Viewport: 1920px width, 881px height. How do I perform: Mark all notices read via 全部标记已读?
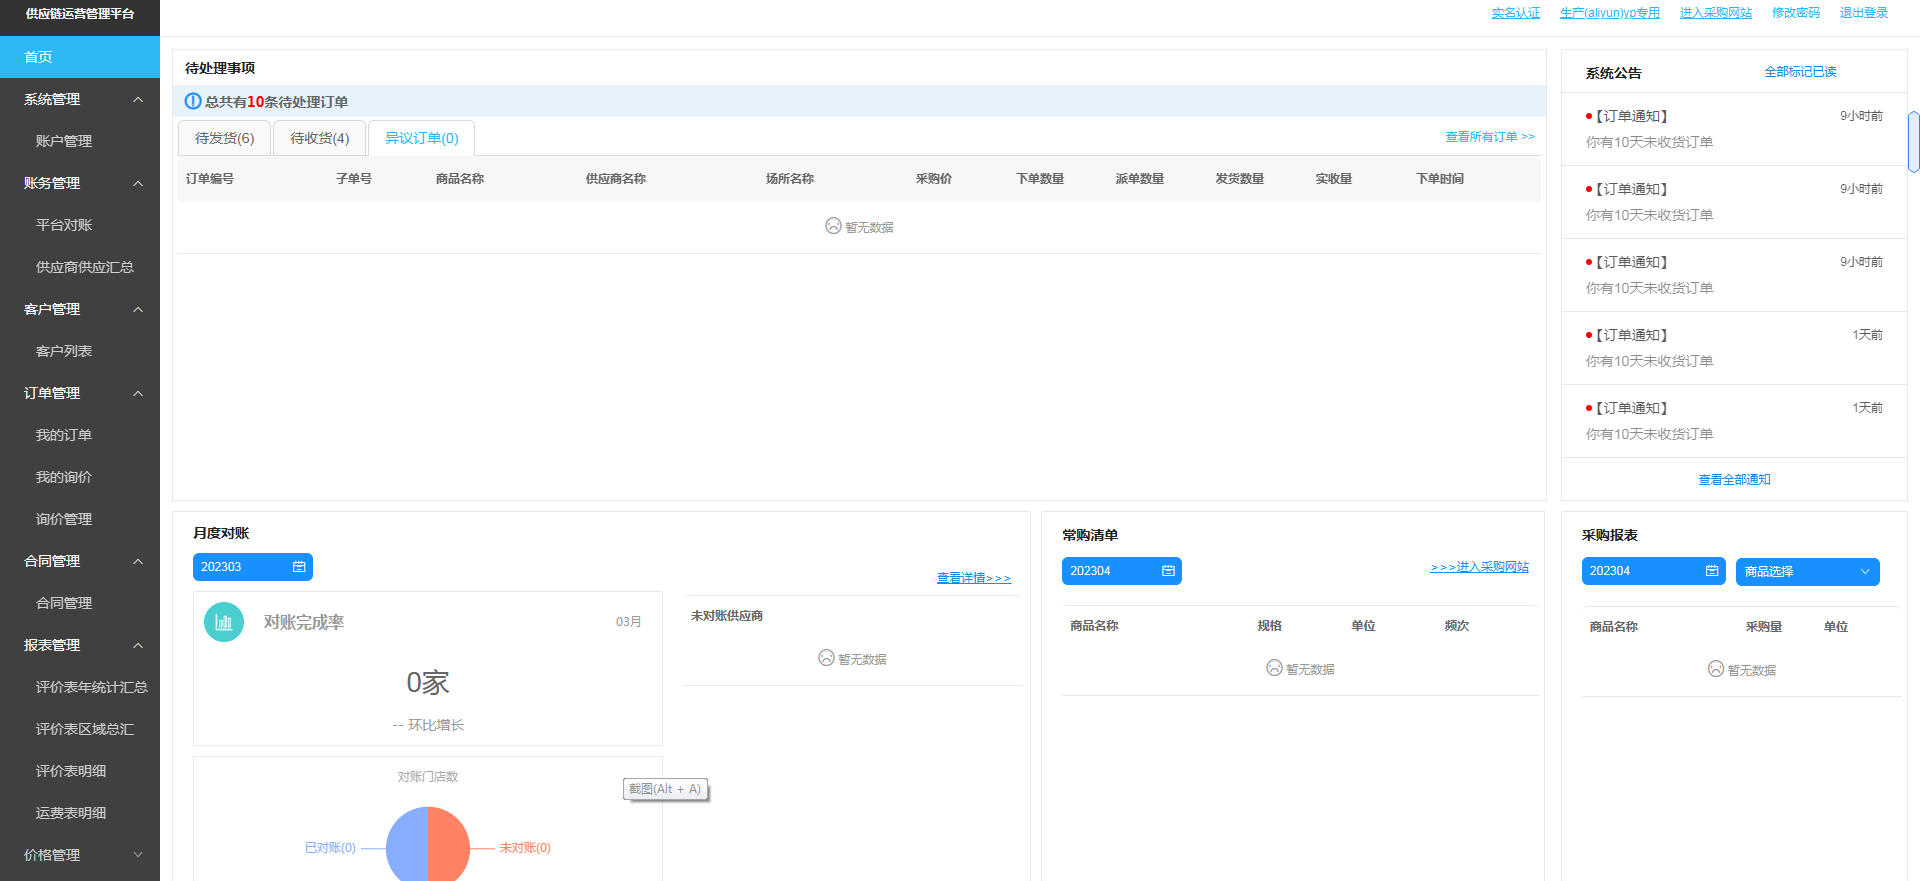pyautogui.click(x=1800, y=72)
